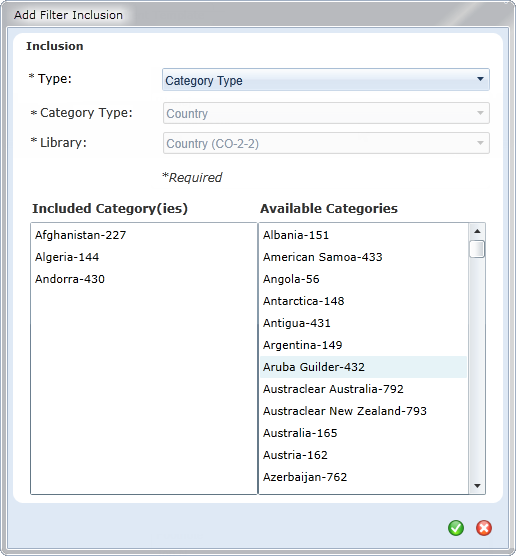The width and height of the screenshot is (516, 556).
Task: Select the highlighted Aruba Guilder-432 item
Action: [364, 367]
